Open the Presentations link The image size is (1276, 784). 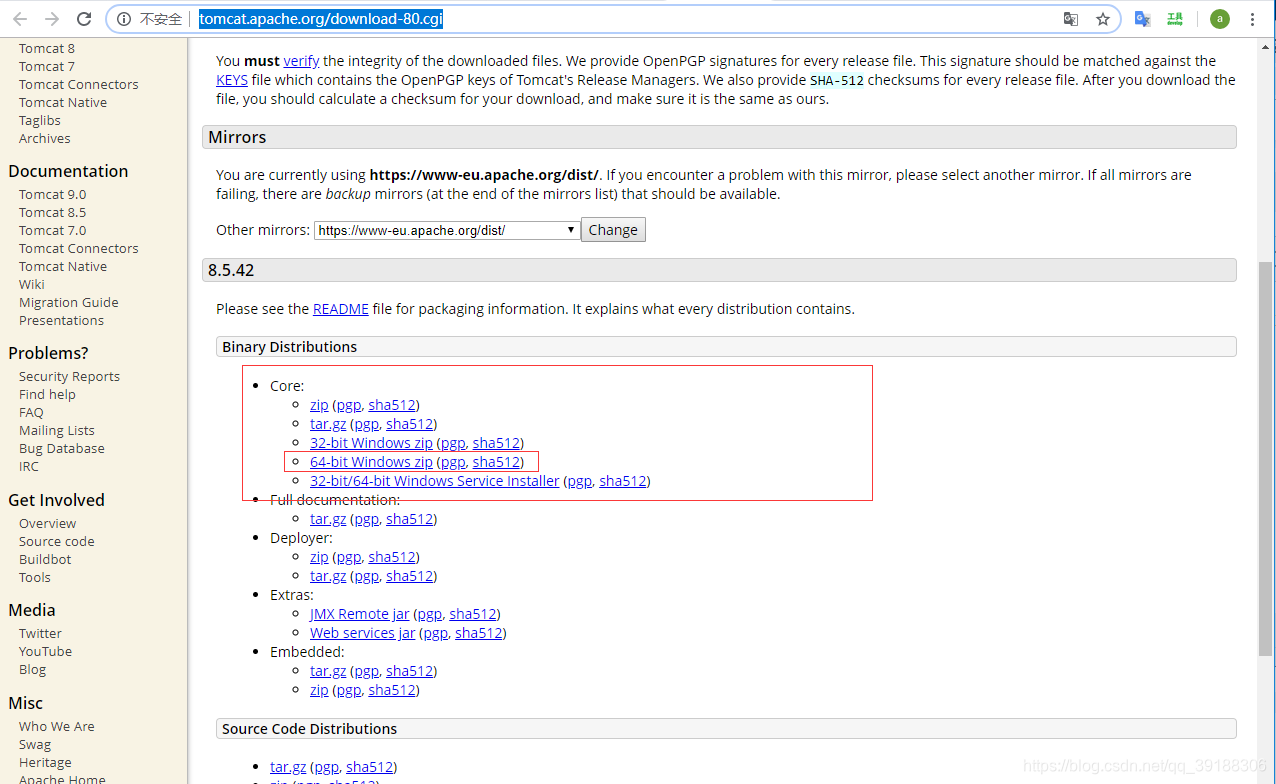pyautogui.click(x=62, y=320)
